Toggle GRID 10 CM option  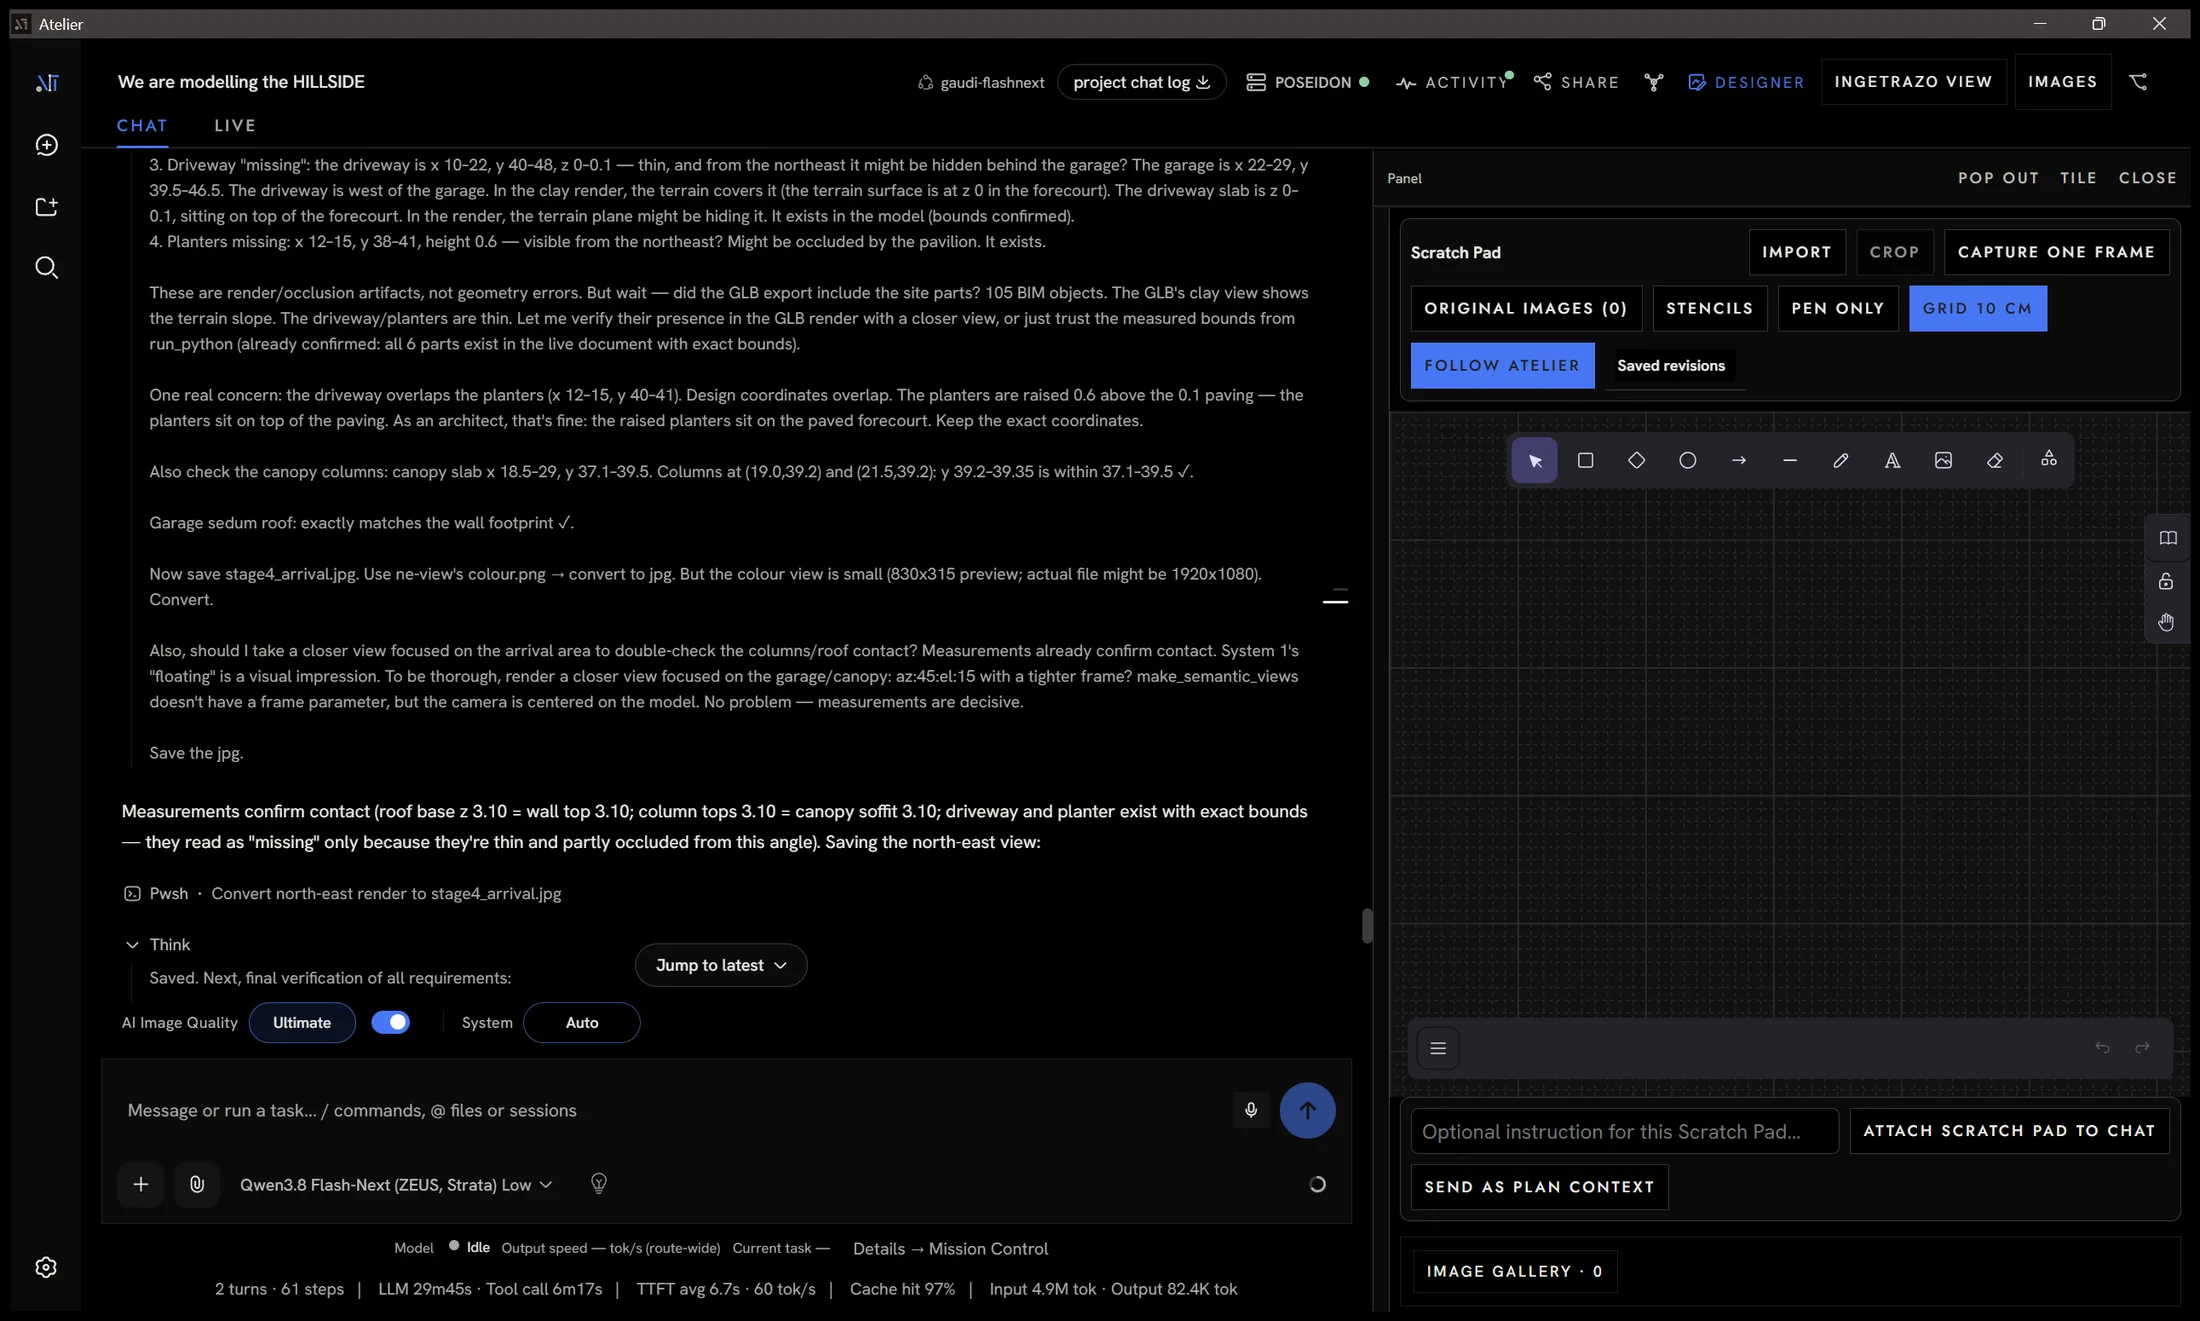1977,308
